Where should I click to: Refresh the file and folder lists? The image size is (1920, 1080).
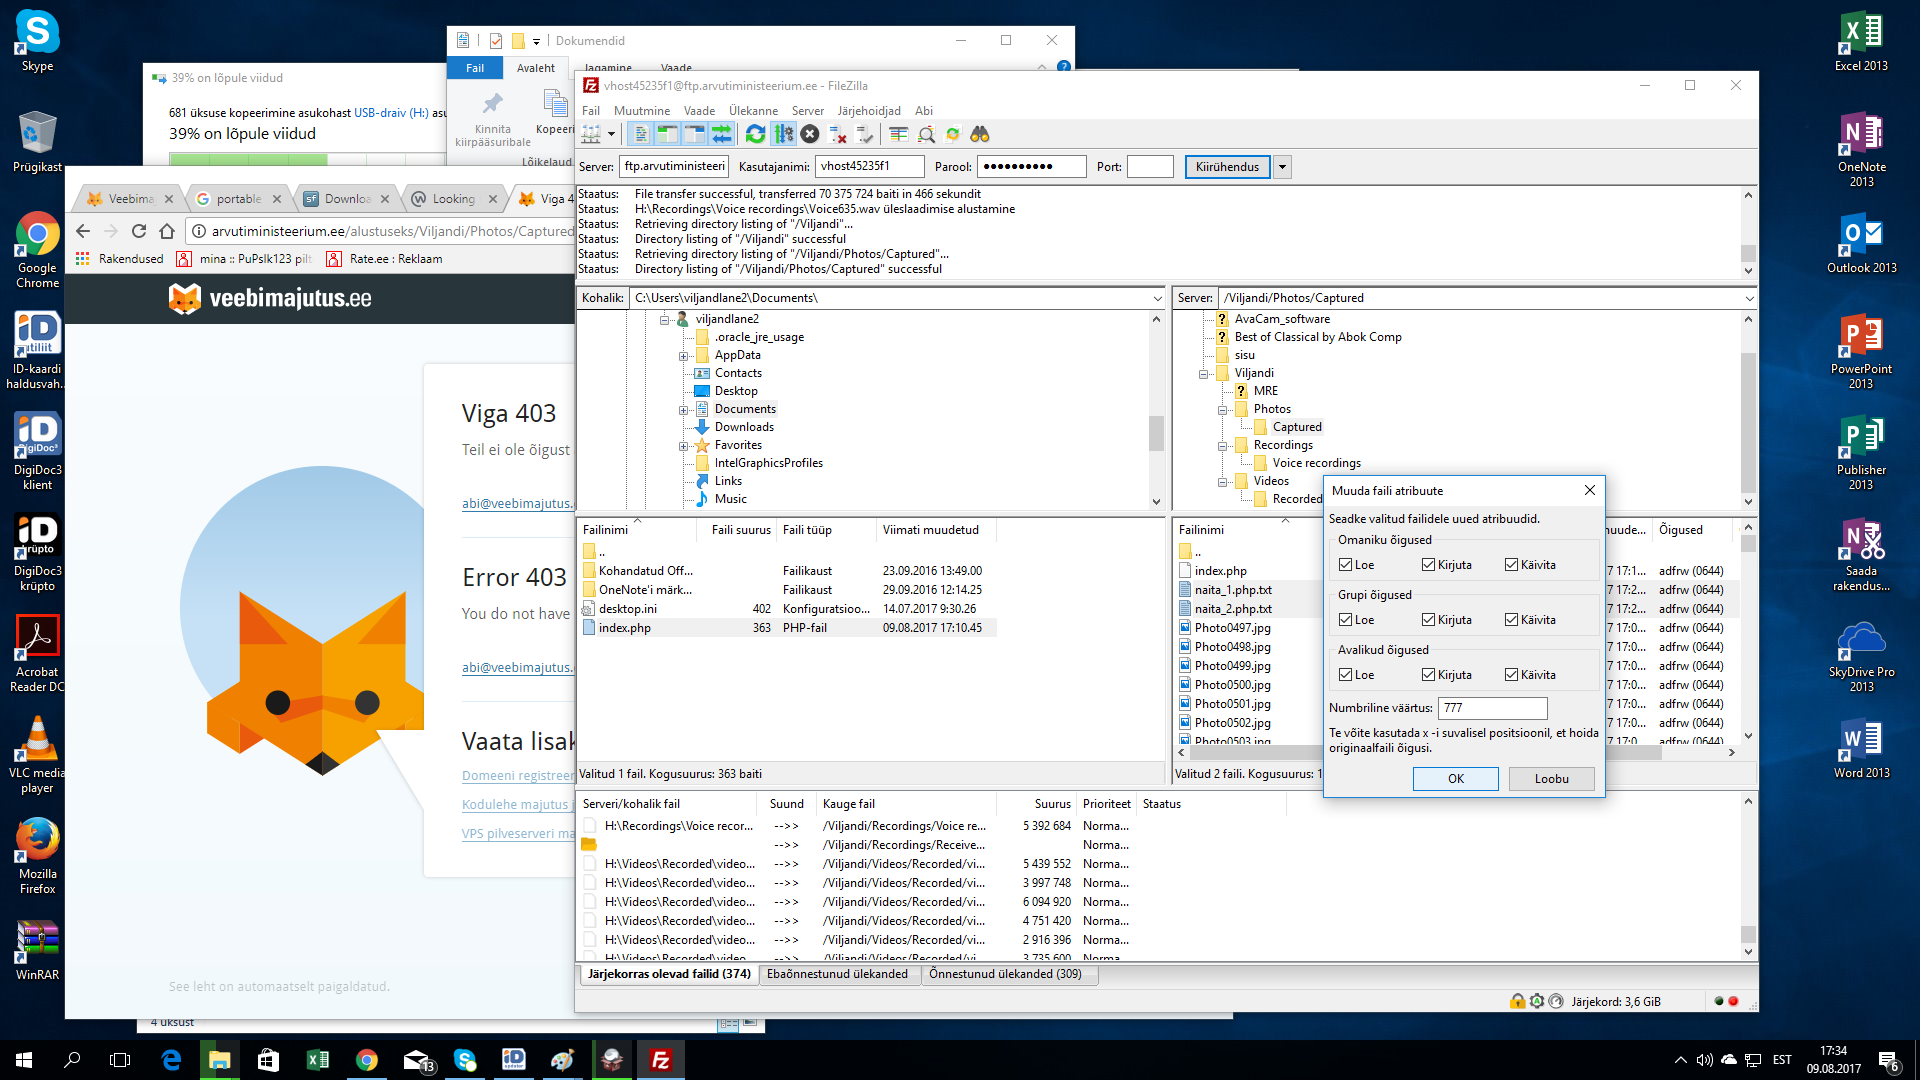tap(756, 134)
